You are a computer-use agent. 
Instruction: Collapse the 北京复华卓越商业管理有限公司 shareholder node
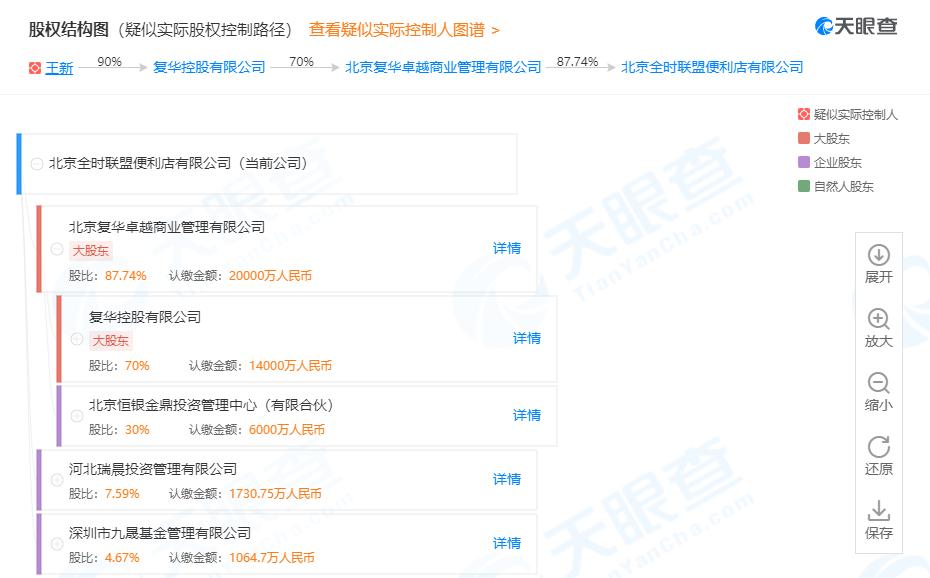coord(57,249)
